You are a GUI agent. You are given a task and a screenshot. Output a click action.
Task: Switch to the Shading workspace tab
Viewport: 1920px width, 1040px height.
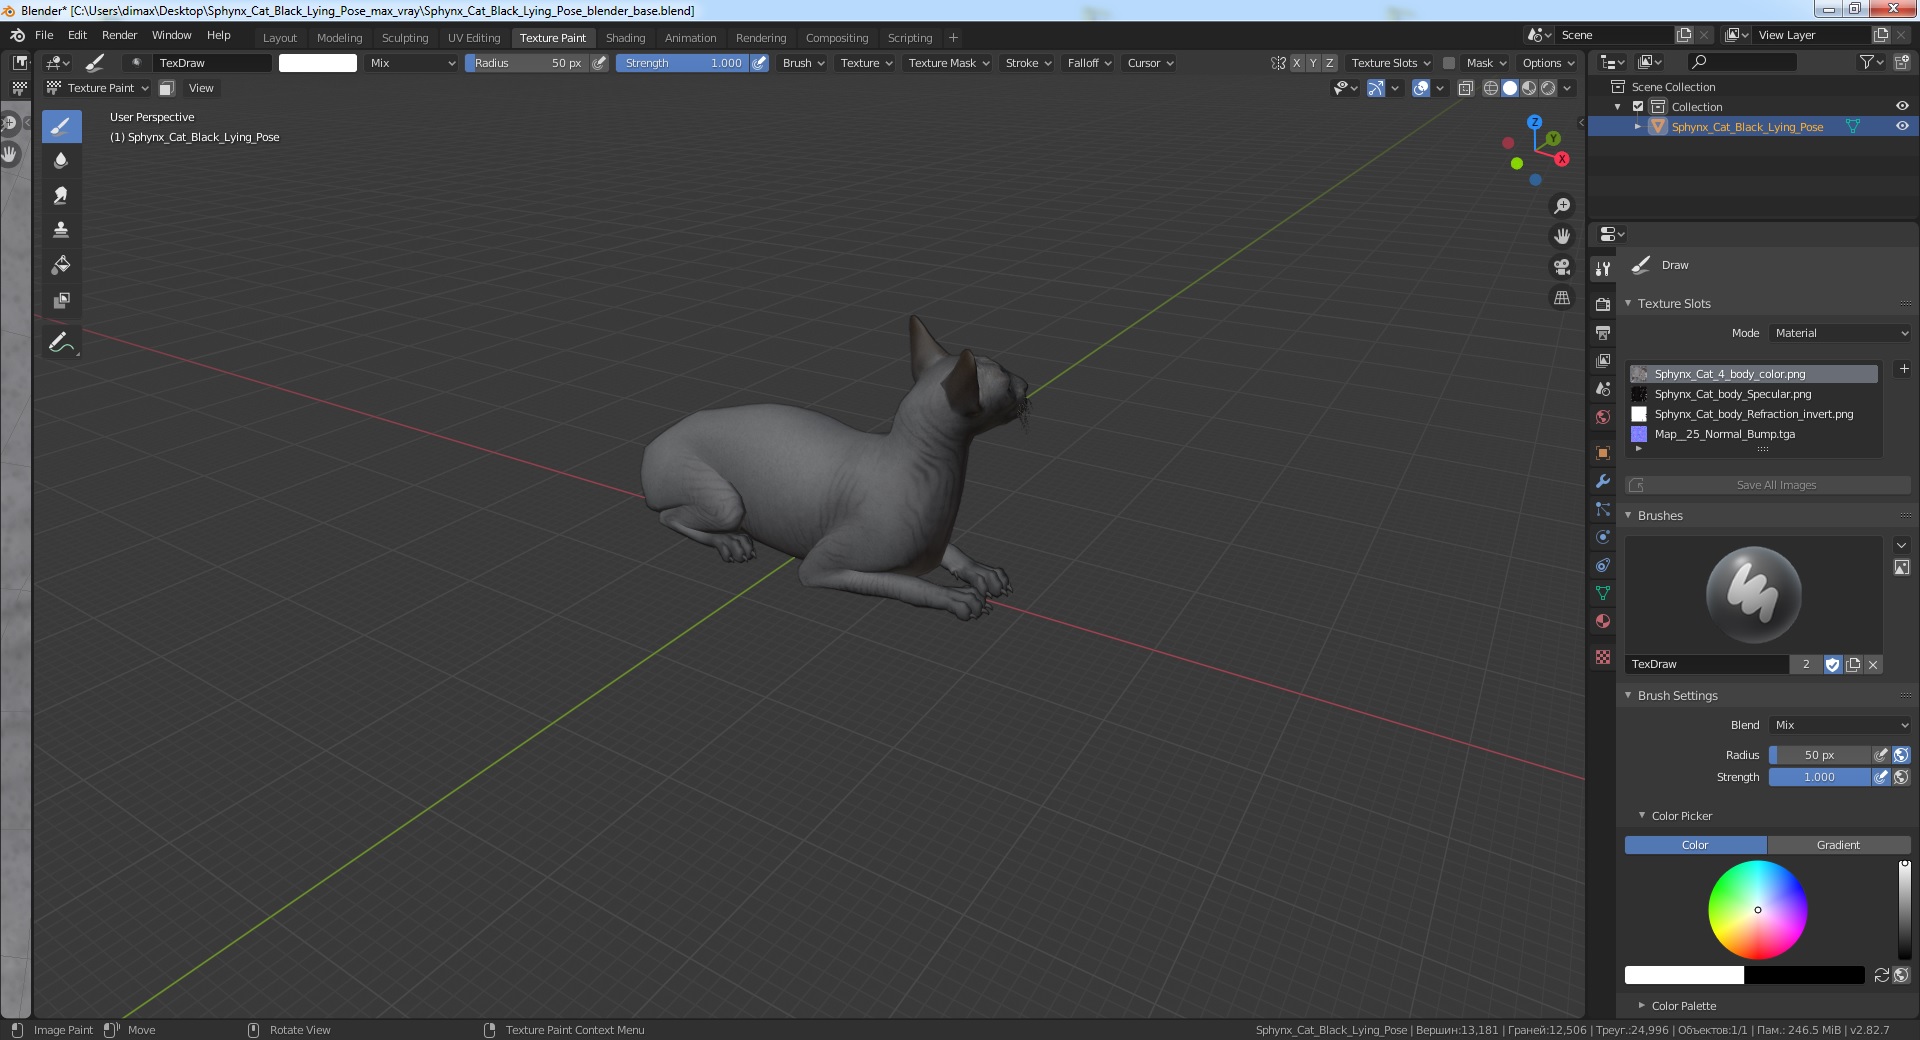click(x=625, y=38)
